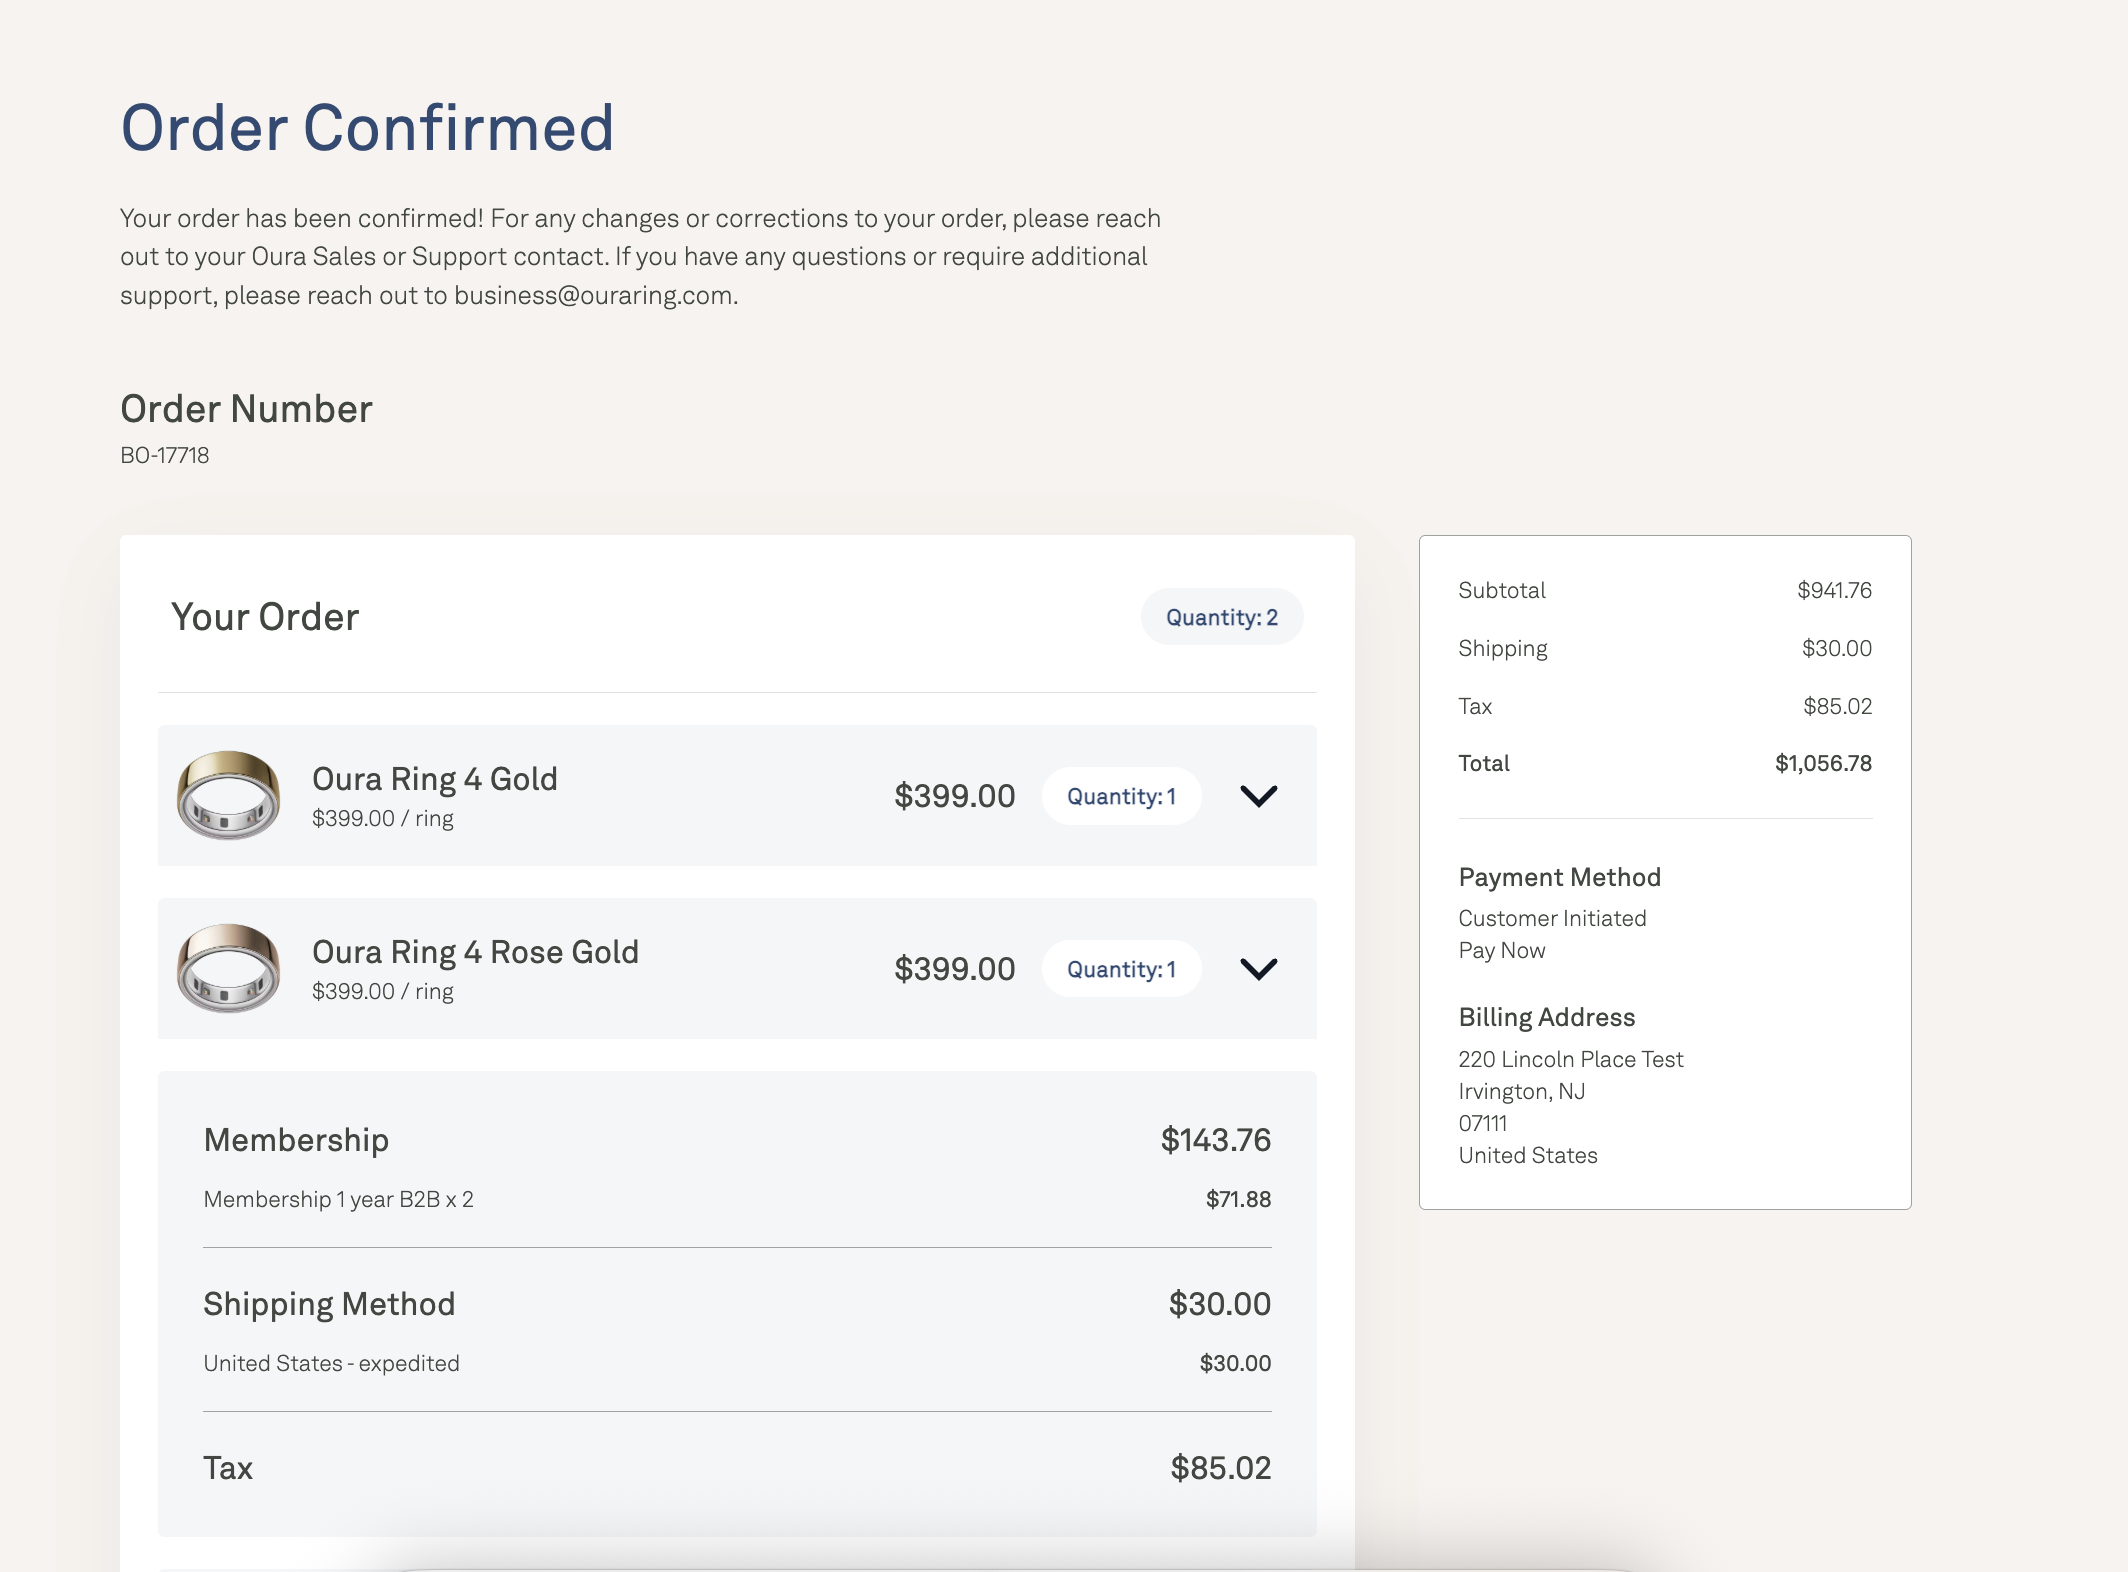Click the Subtotal value $941.76
This screenshot has width=2128, height=1572.
point(1834,590)
